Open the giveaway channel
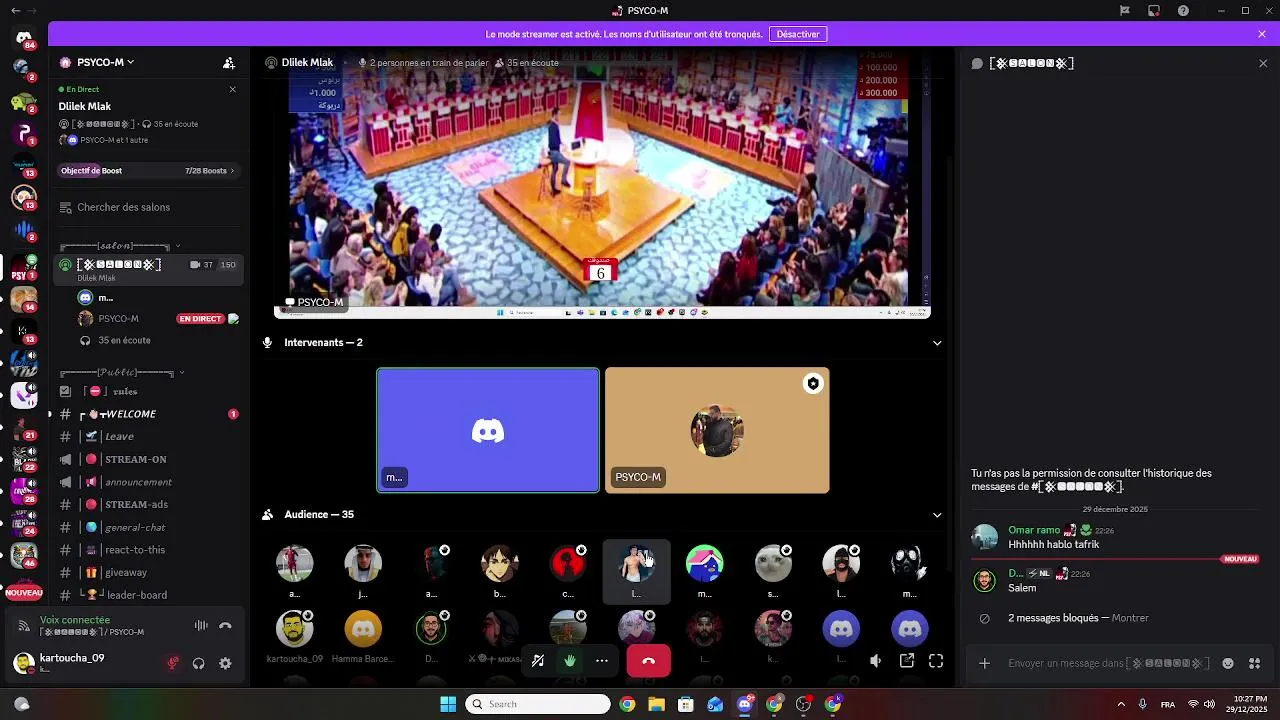 click(149, 572)
